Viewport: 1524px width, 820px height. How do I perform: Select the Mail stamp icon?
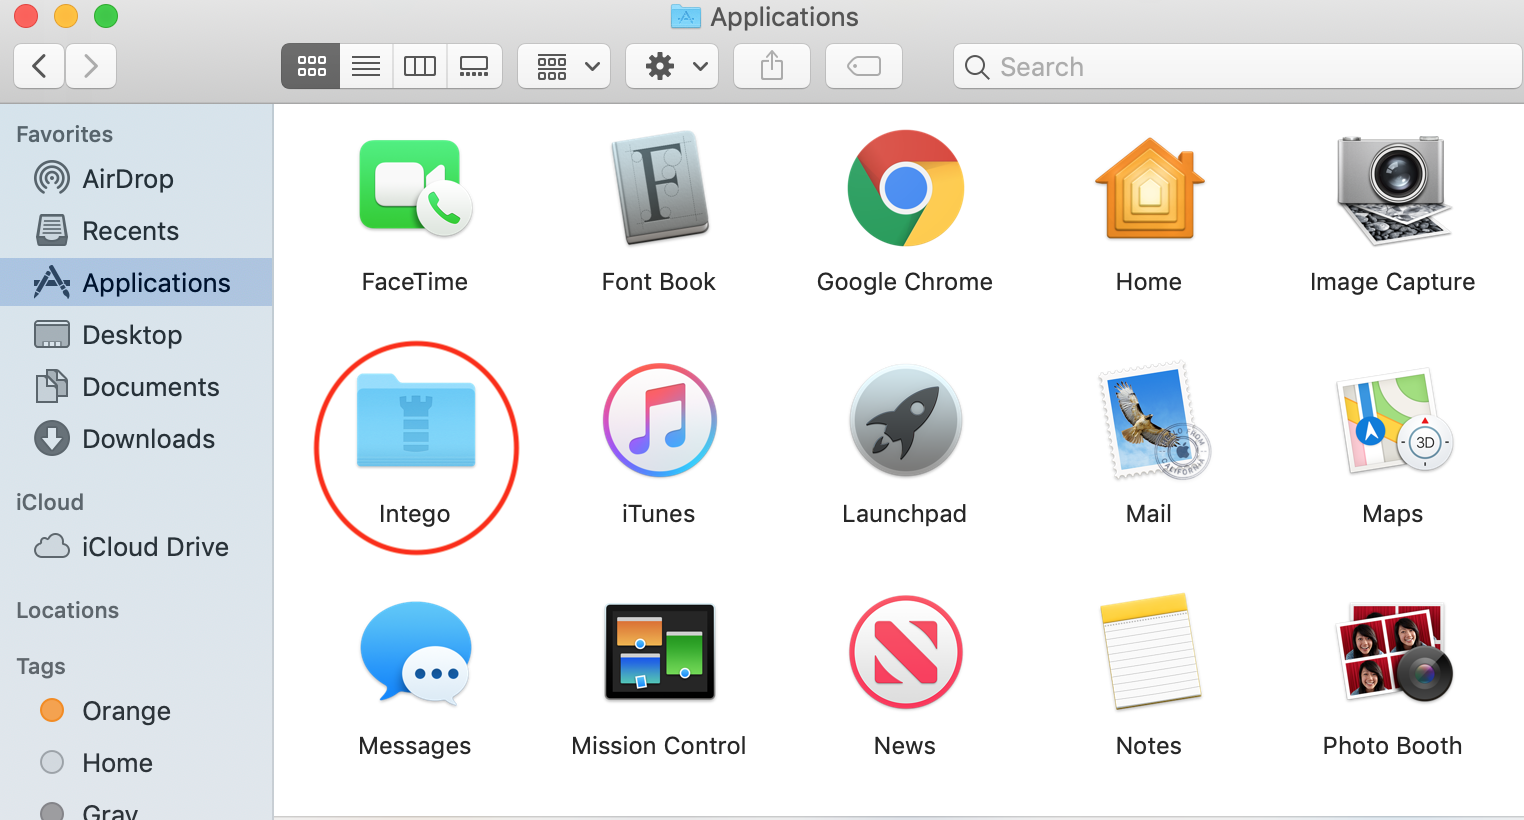click(1154, 421)
